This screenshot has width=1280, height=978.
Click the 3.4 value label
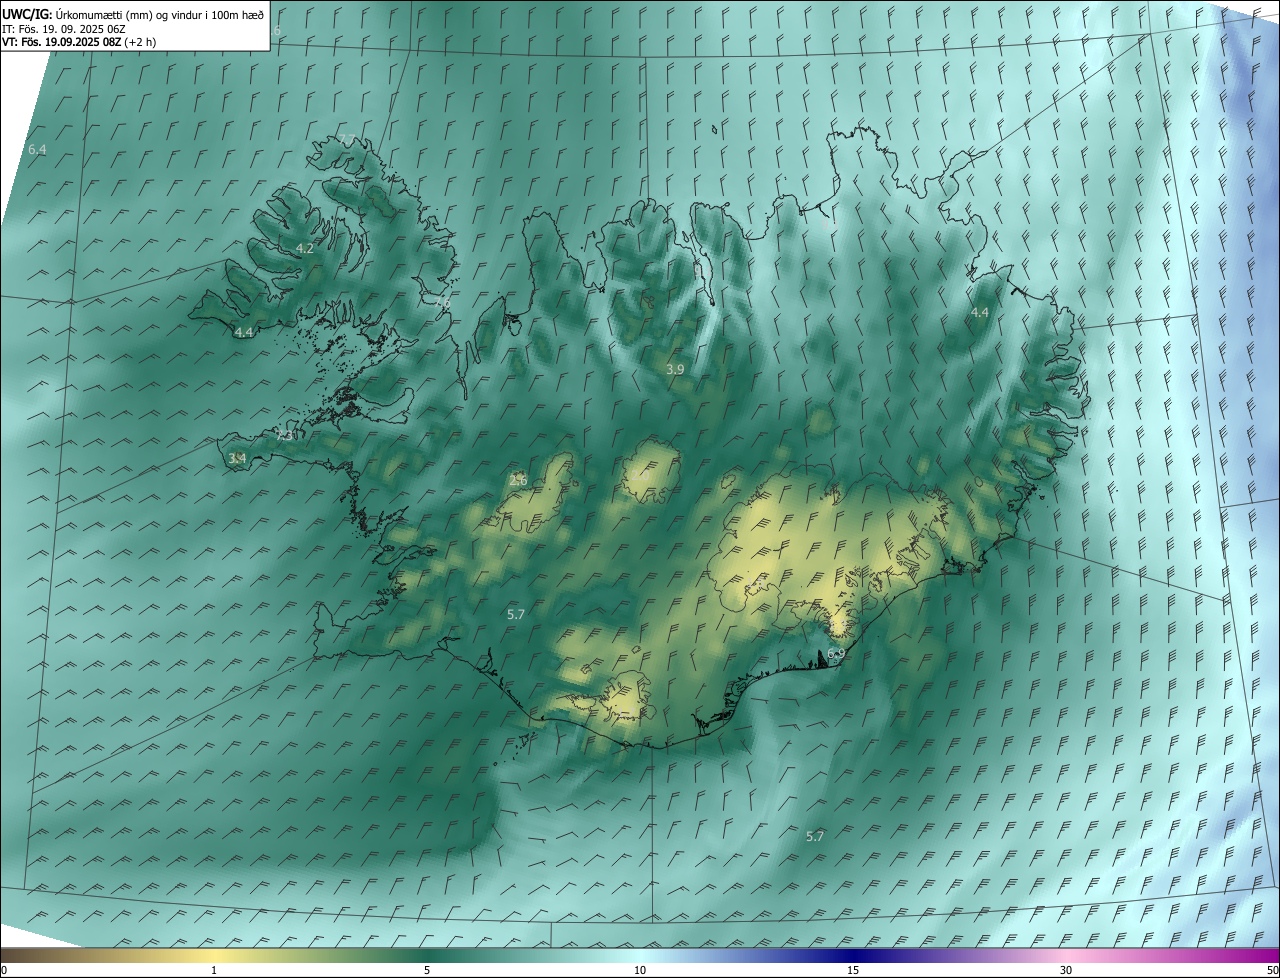(237, 458)
